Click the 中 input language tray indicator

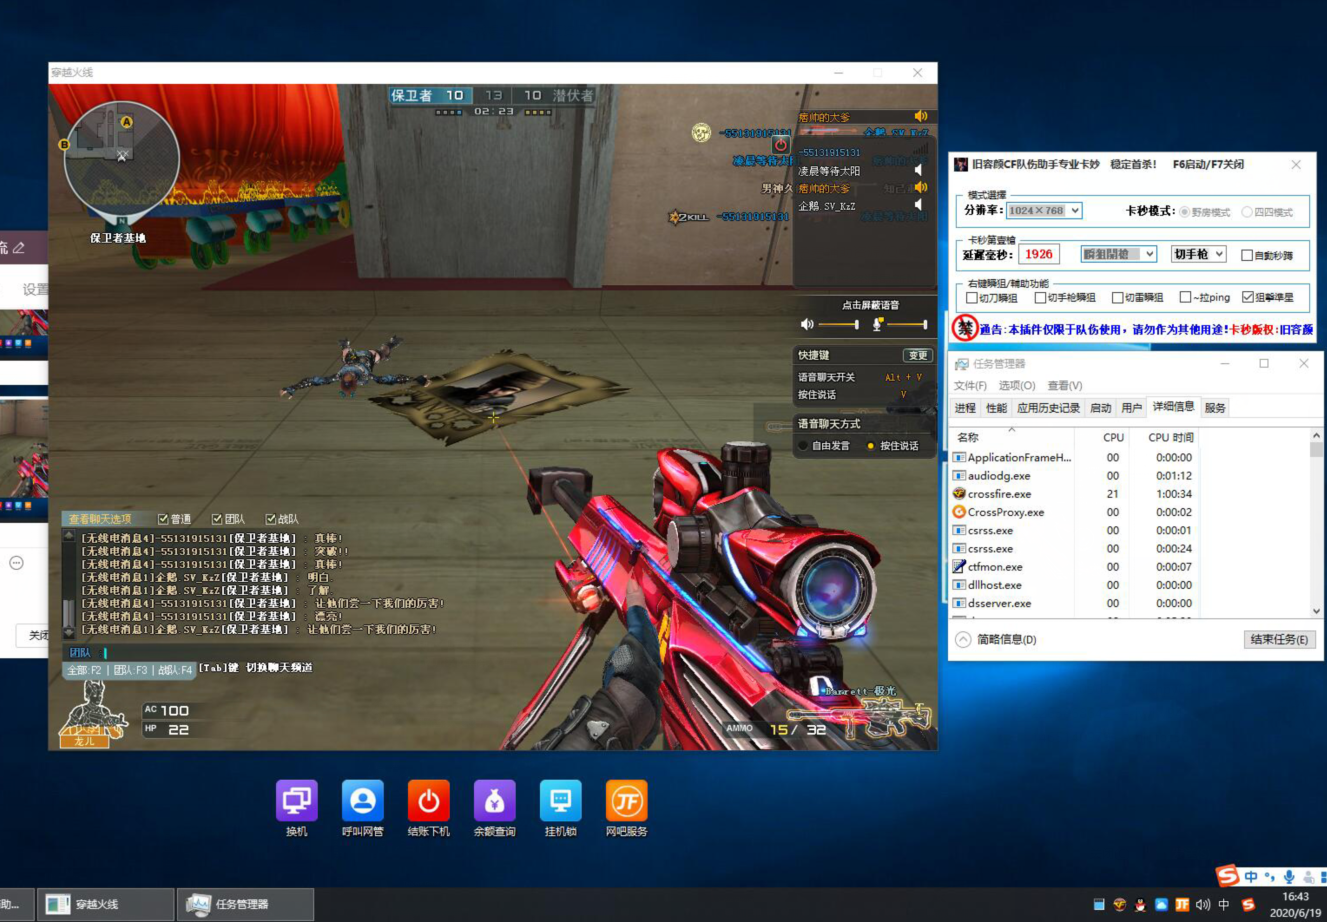(1224, 904)
